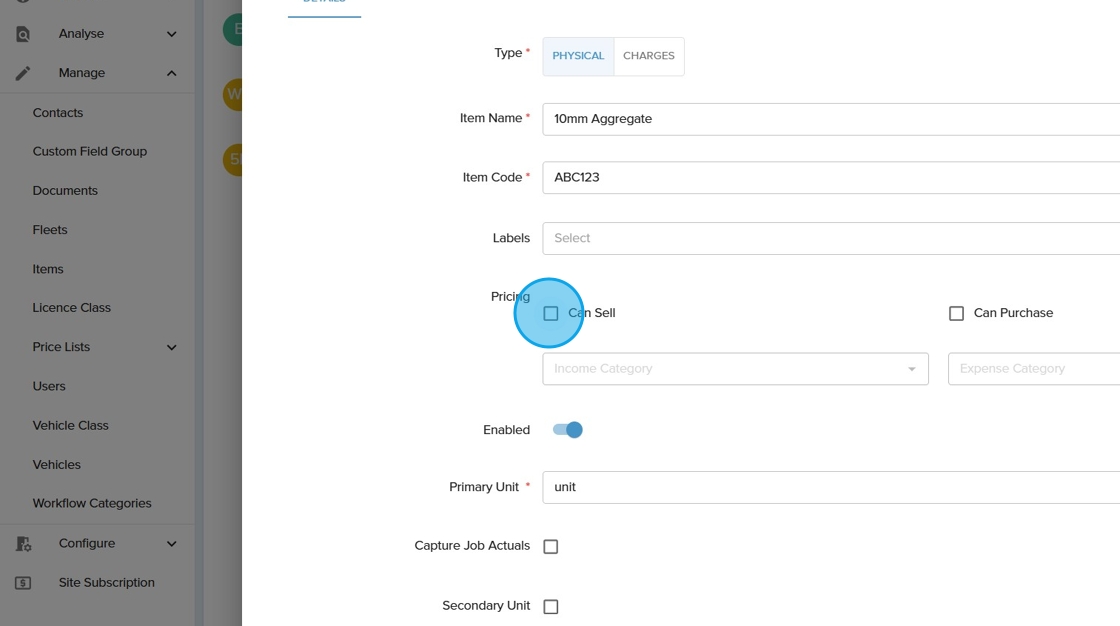Switch off the Enabled toggle
The width and height of the screenshot is (1120, 626).
[568, 430]
